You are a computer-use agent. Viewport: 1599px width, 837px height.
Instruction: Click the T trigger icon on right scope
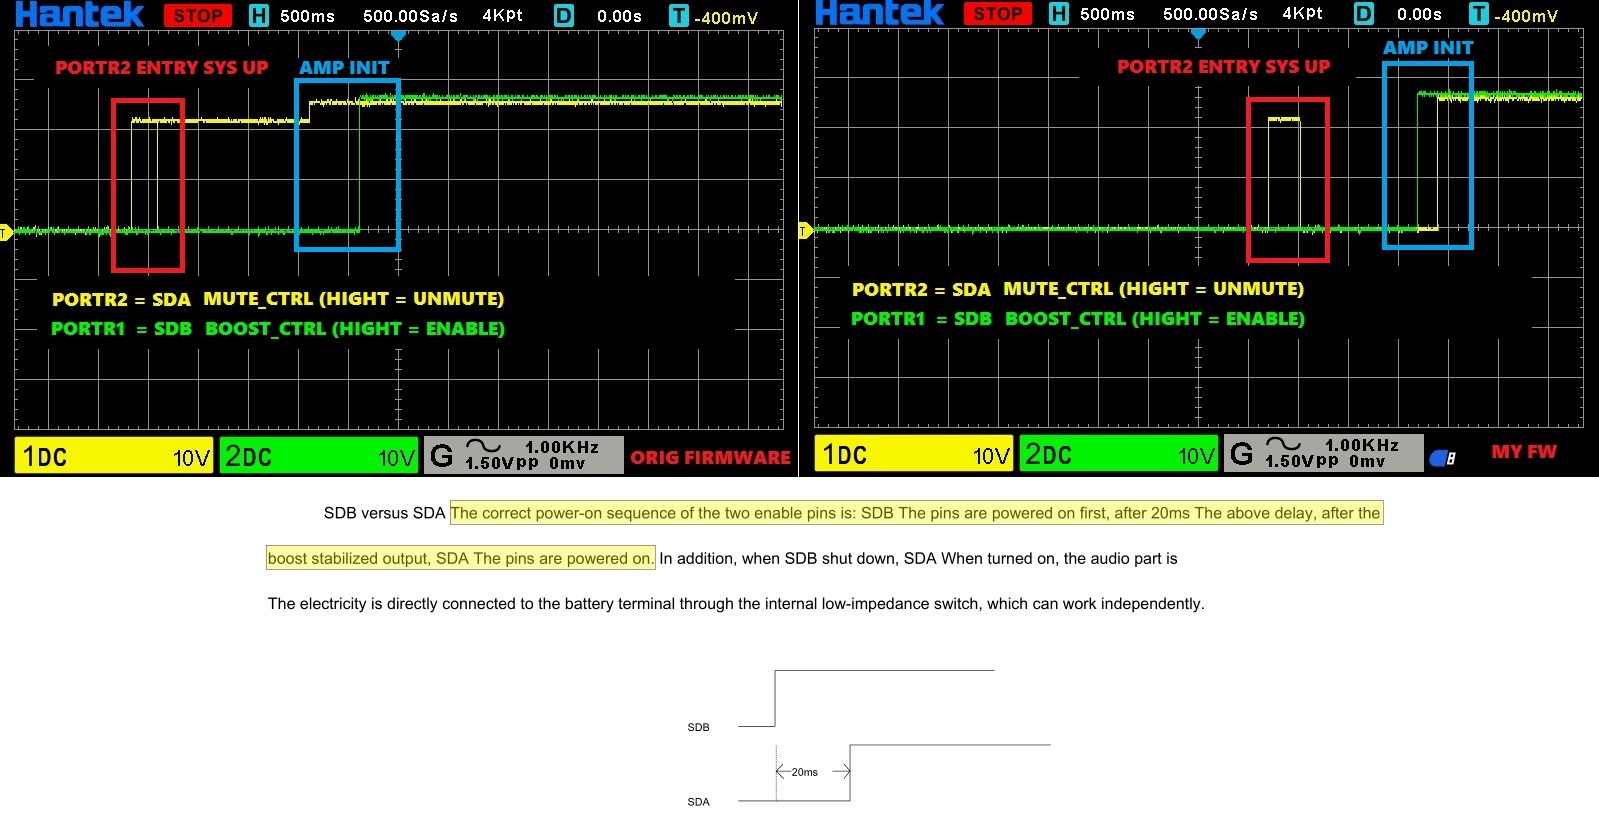pyautogui.click(x=1479, y=14)
